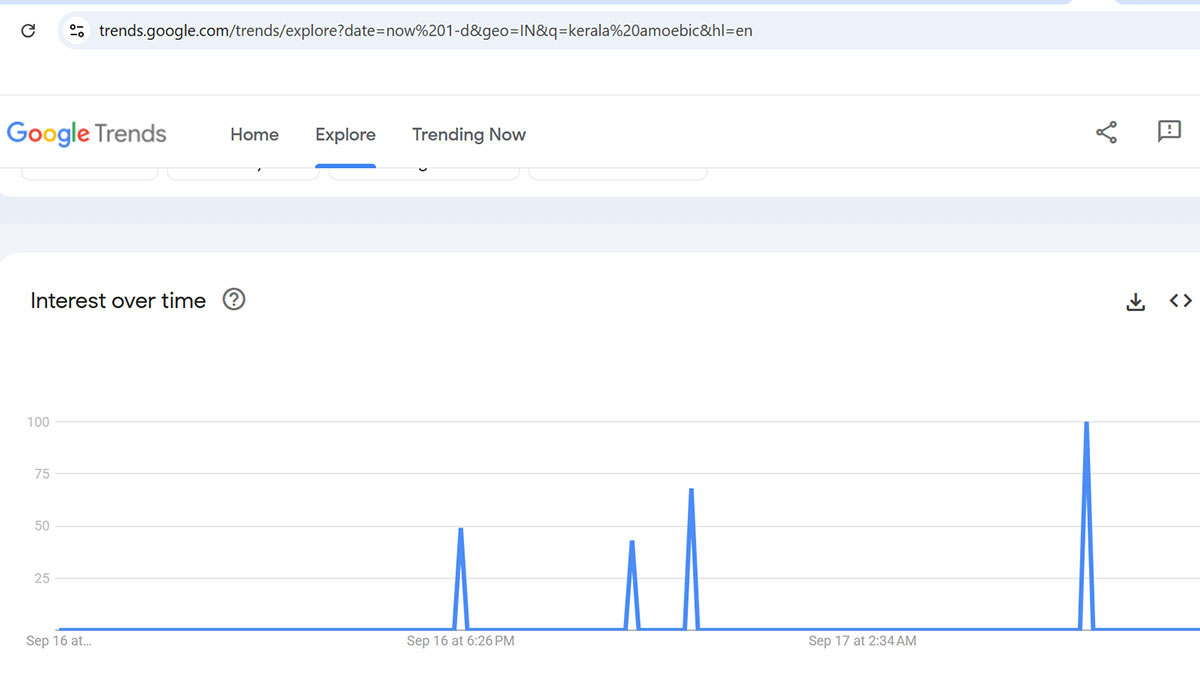Click the share icon in Trends header
Screen dimensions: 1200x675
coord(1106,132)
